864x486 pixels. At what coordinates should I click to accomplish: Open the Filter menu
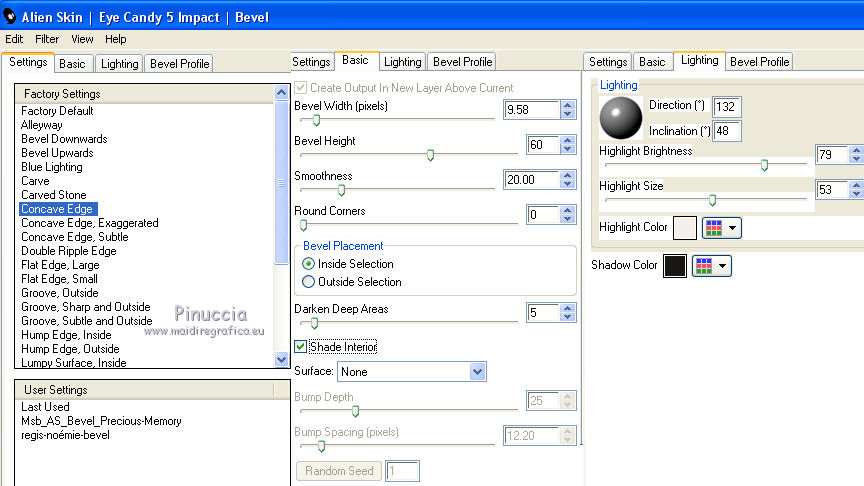coord(47,39)
